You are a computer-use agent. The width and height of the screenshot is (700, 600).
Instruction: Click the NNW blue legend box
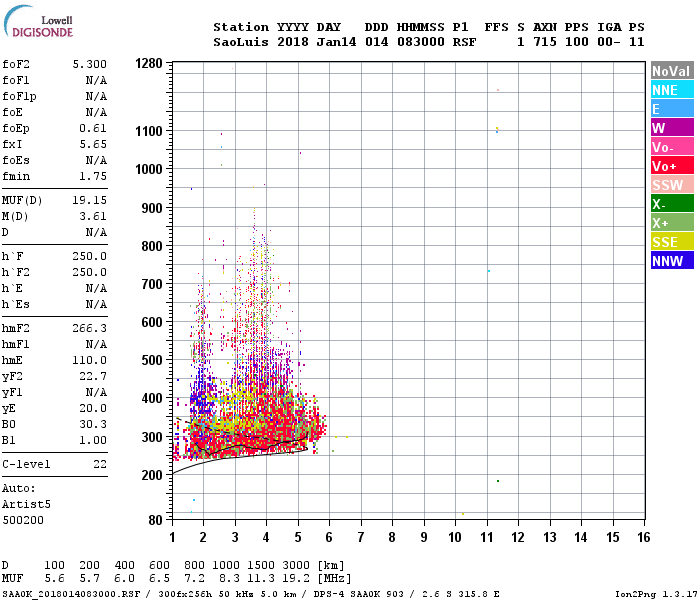tap(672, 260)
